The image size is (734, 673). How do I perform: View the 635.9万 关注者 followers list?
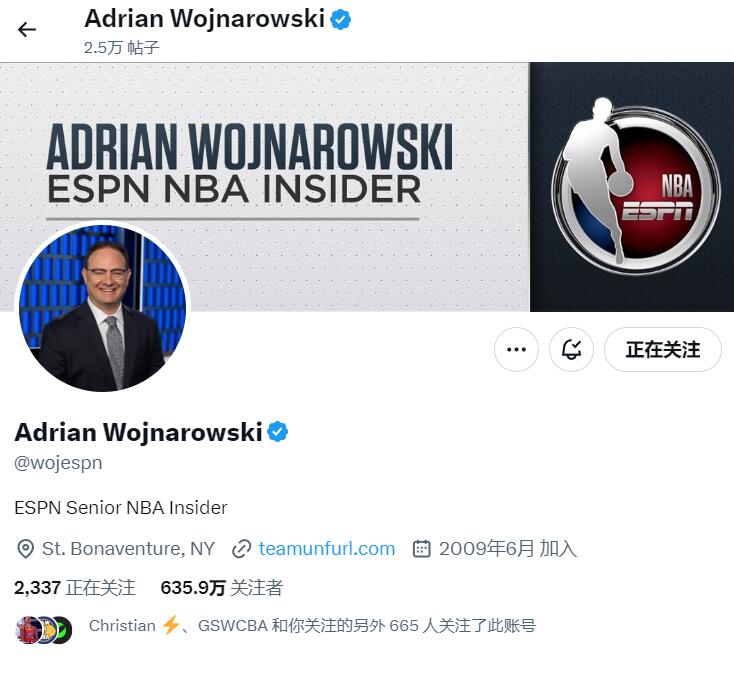(221, 588)
